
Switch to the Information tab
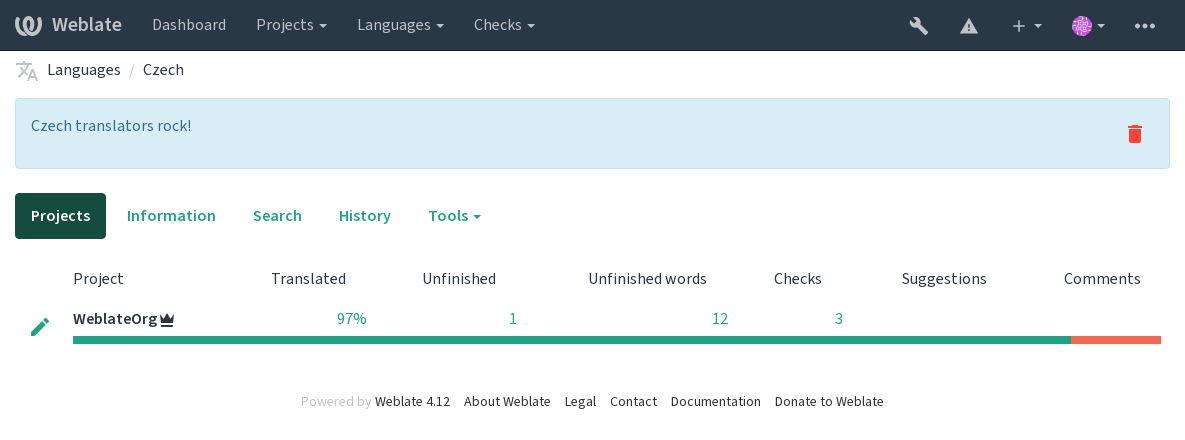coord(171,216)
